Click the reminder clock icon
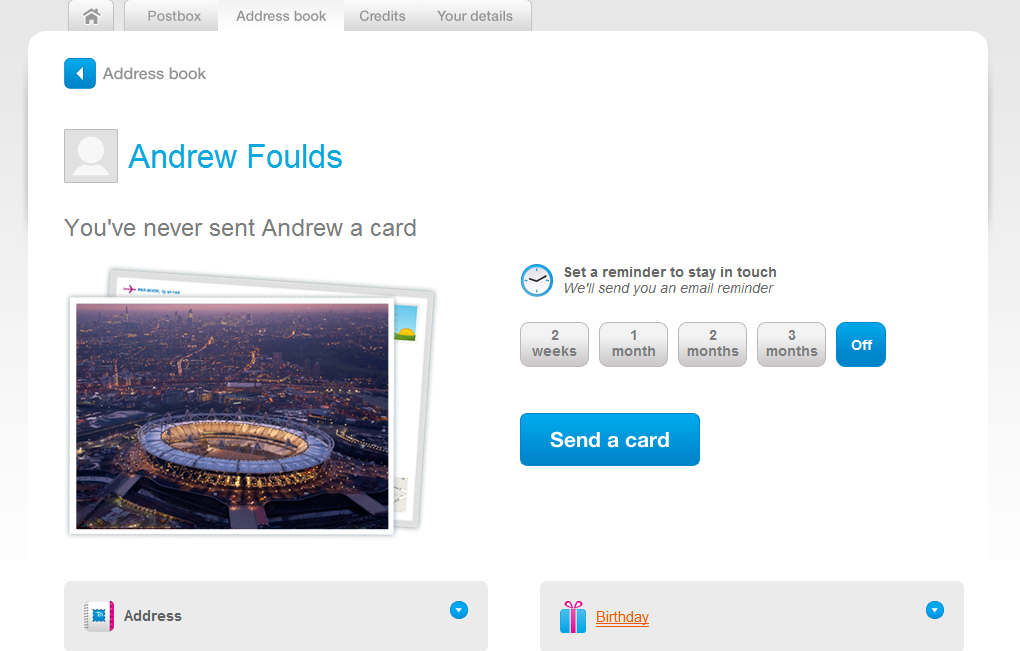1020x651 pixels. click(x=537, y=280)
